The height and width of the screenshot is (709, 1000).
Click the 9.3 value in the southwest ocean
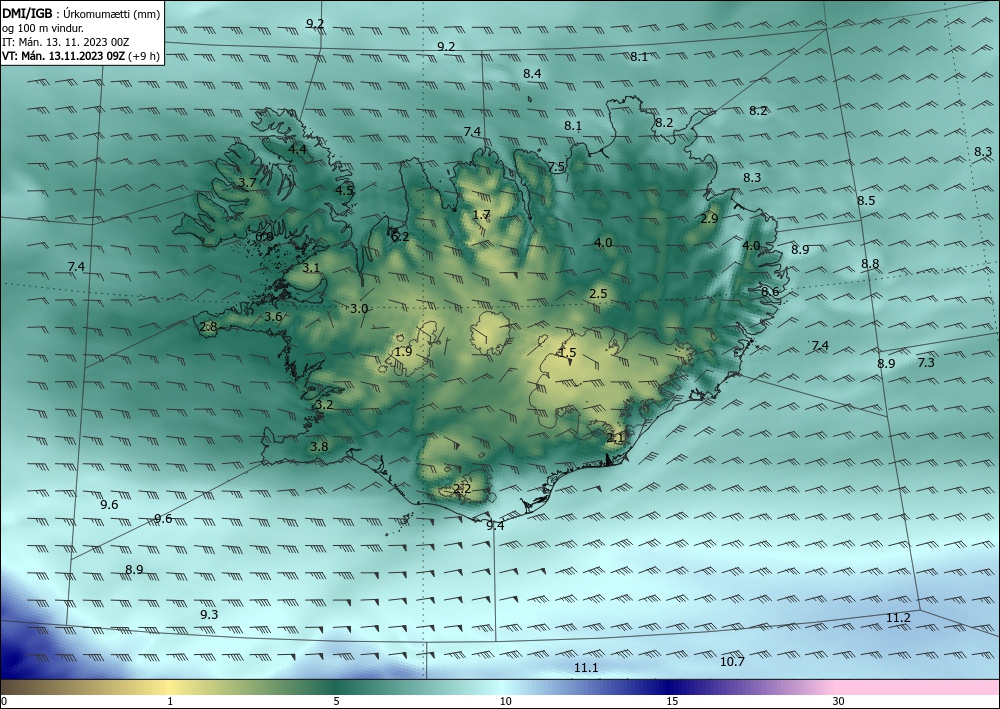click(209, 615)
